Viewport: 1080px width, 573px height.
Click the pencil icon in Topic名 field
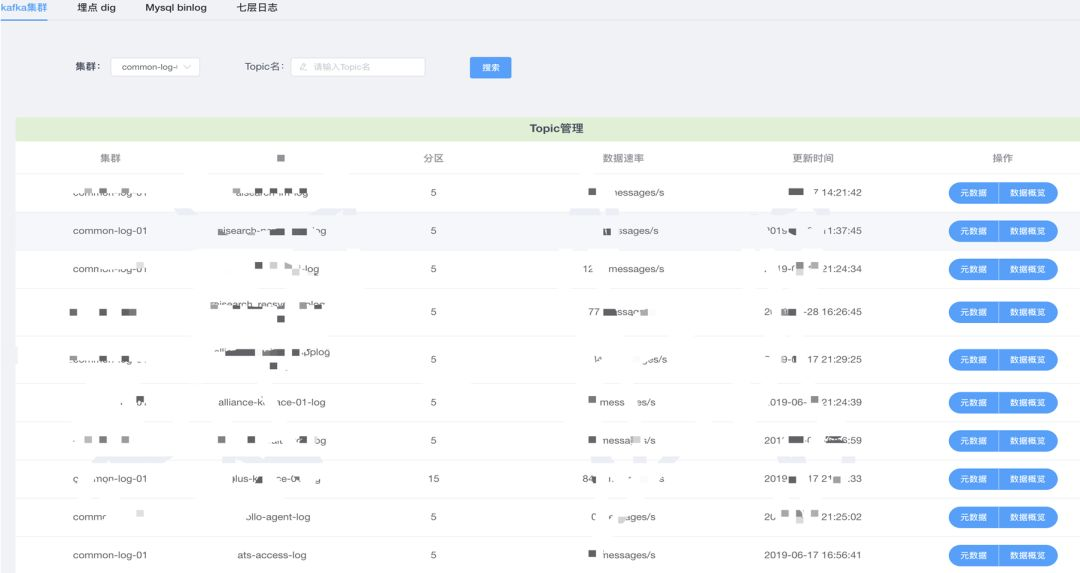(x=303, y=67)
